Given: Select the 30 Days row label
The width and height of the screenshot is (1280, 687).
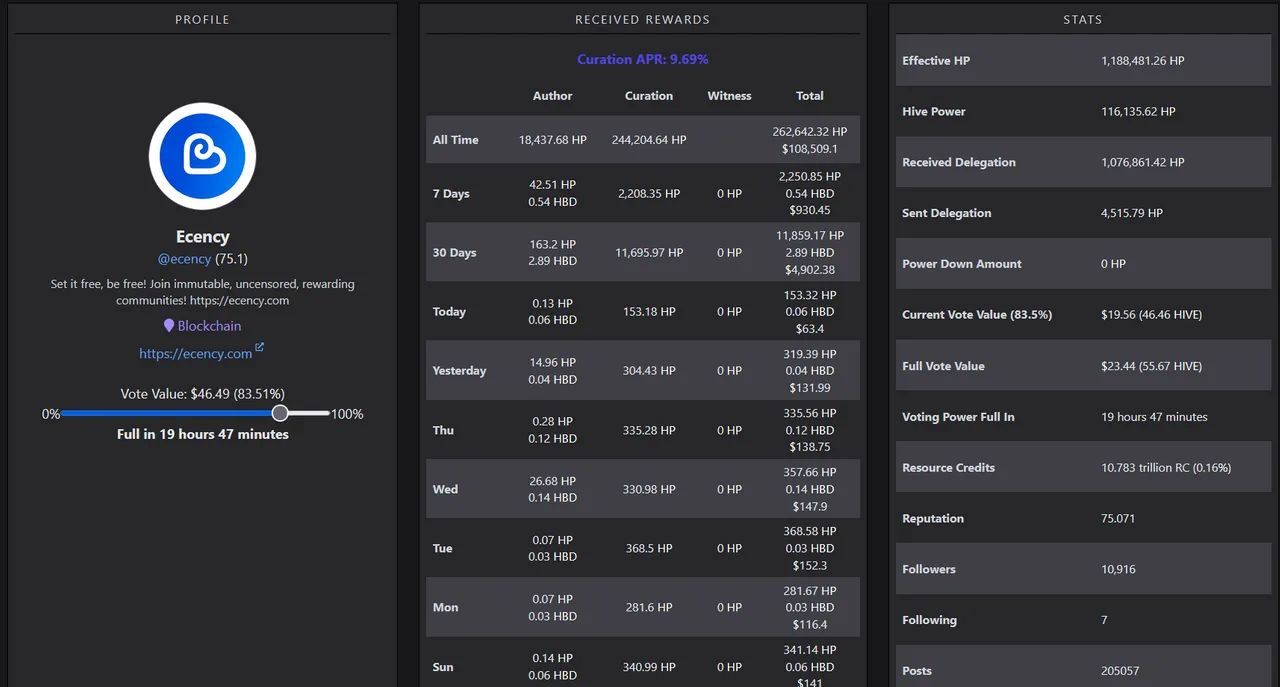Looking at the screenshot, I should [x=454, y=253].
